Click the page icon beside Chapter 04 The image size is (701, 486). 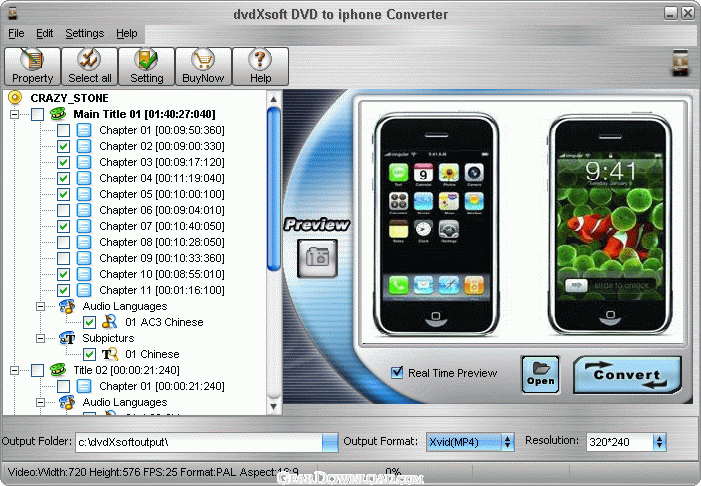pos(84,178)
